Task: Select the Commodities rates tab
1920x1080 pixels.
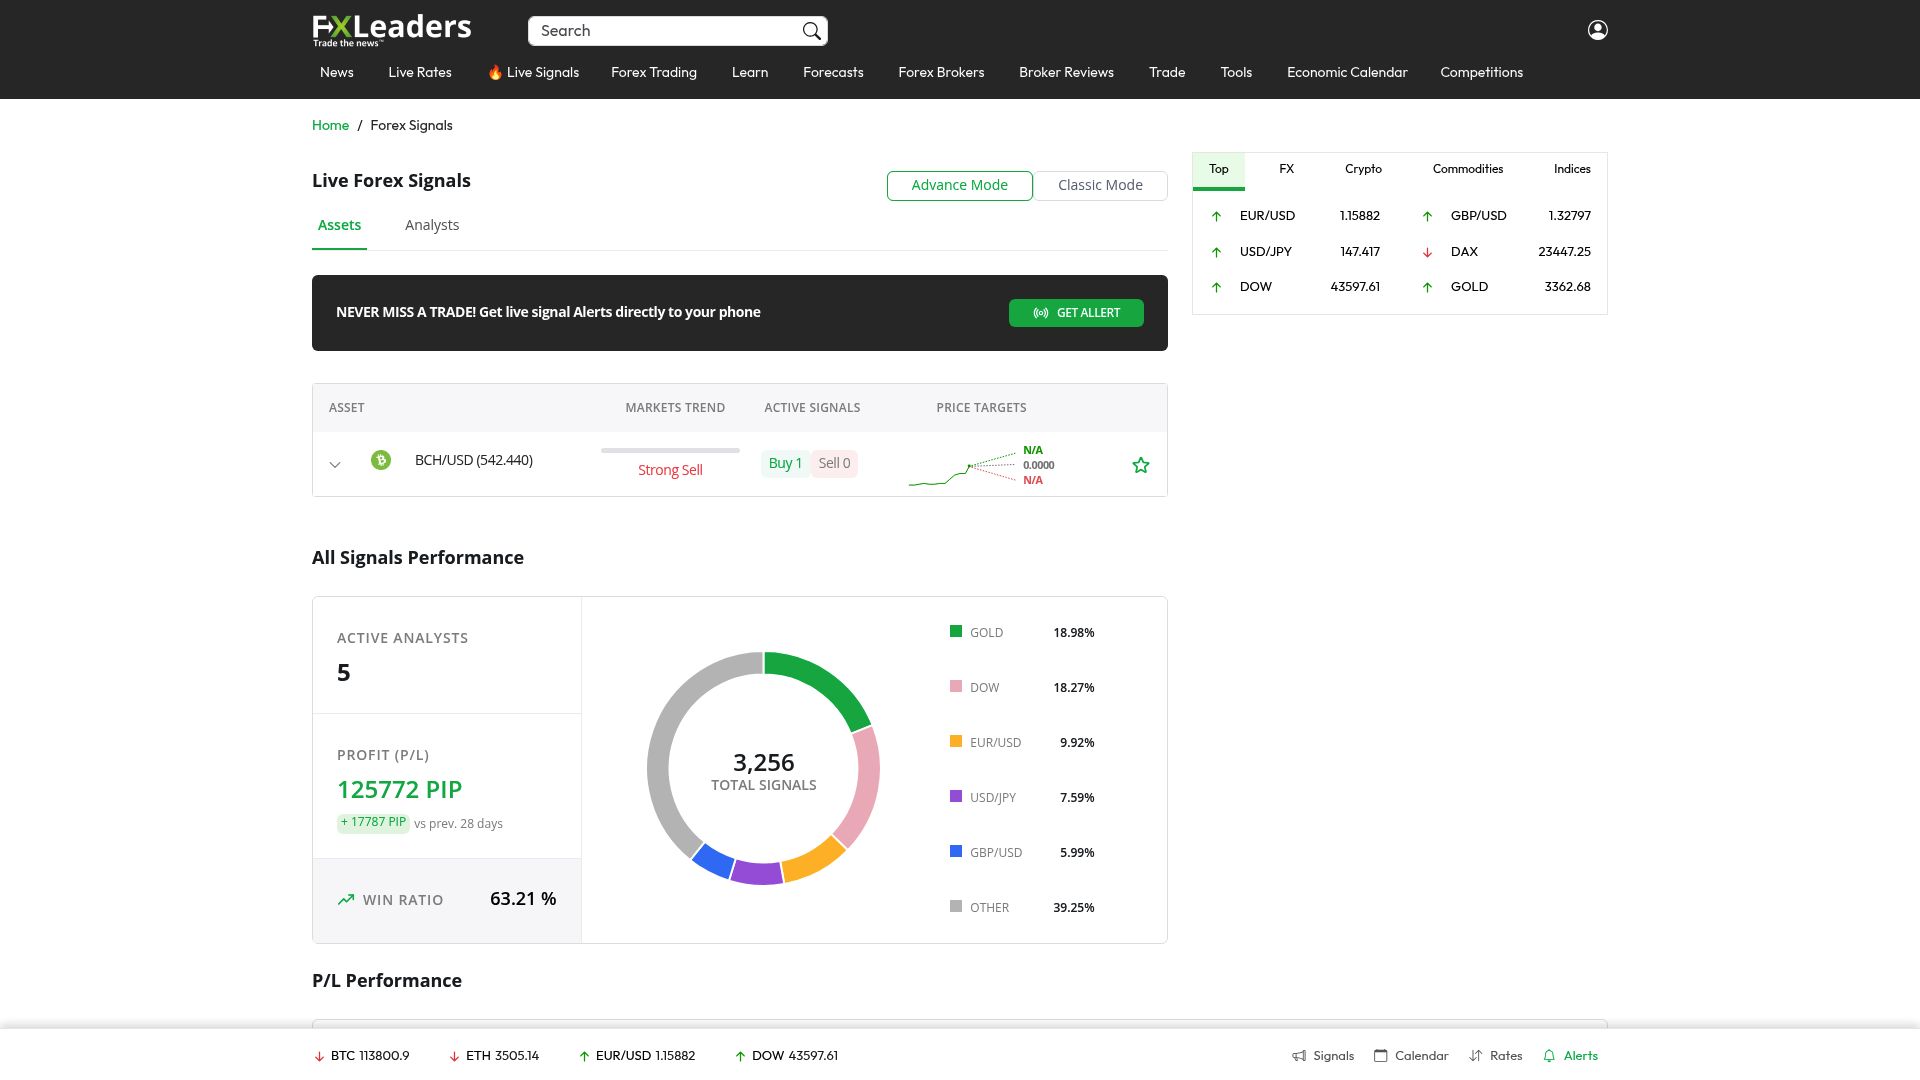Action: coord(1468,170)
